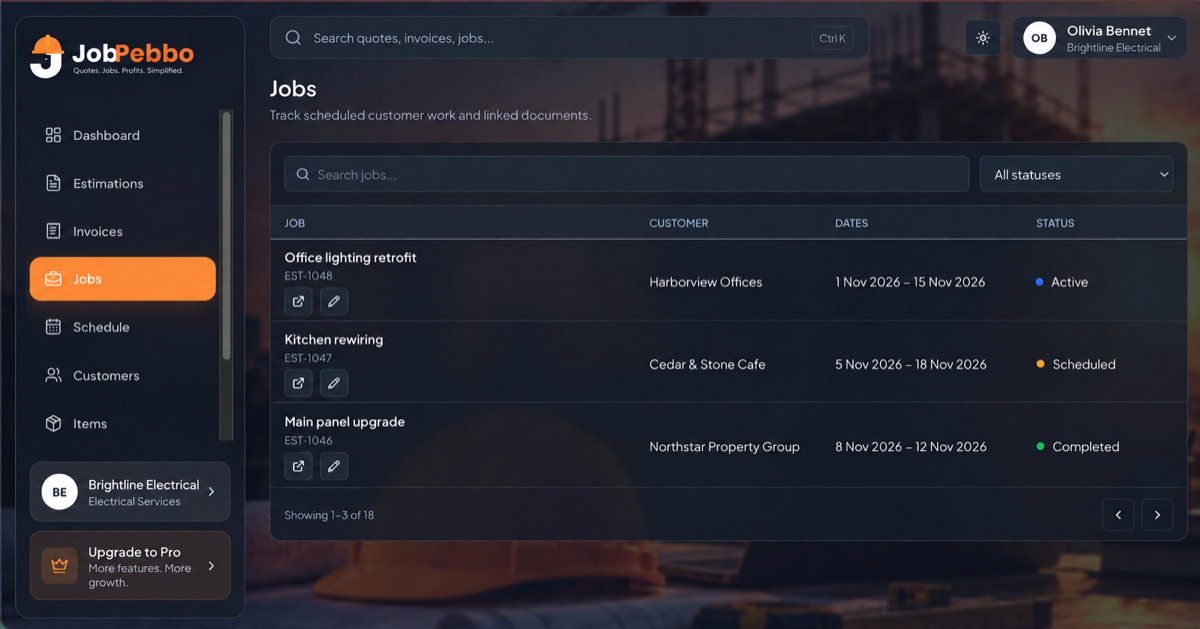Focus the Search quotes, invoices, jobs field
This screenshot has width=1200, height=629.
click(x=569, y=38)
